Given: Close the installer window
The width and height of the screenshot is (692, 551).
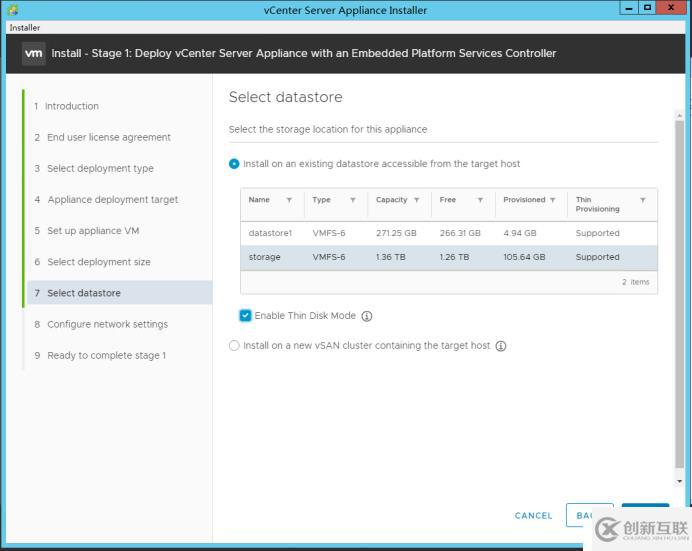Looking at the screenshot, I should [671, 8].
